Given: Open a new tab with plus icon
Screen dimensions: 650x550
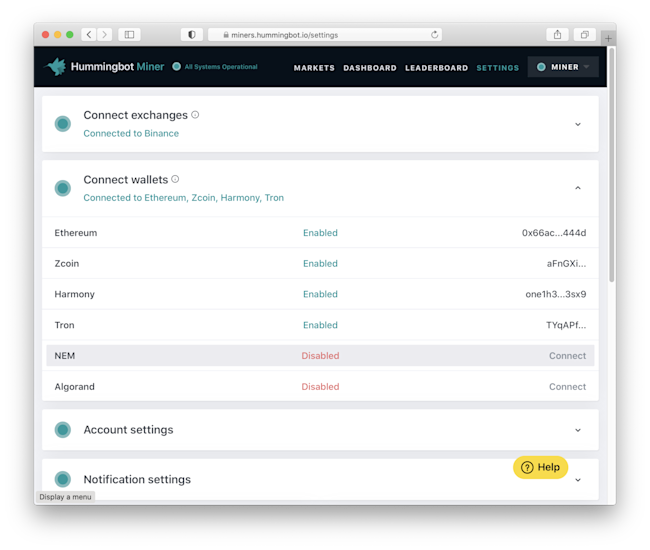Looking at the screenshot, I should point(608,39).
